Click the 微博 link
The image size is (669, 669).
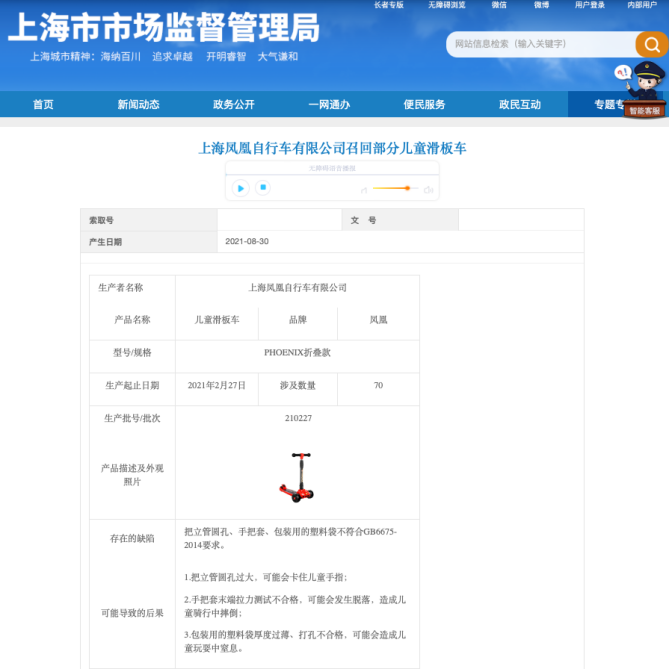(x=541, y=5)
